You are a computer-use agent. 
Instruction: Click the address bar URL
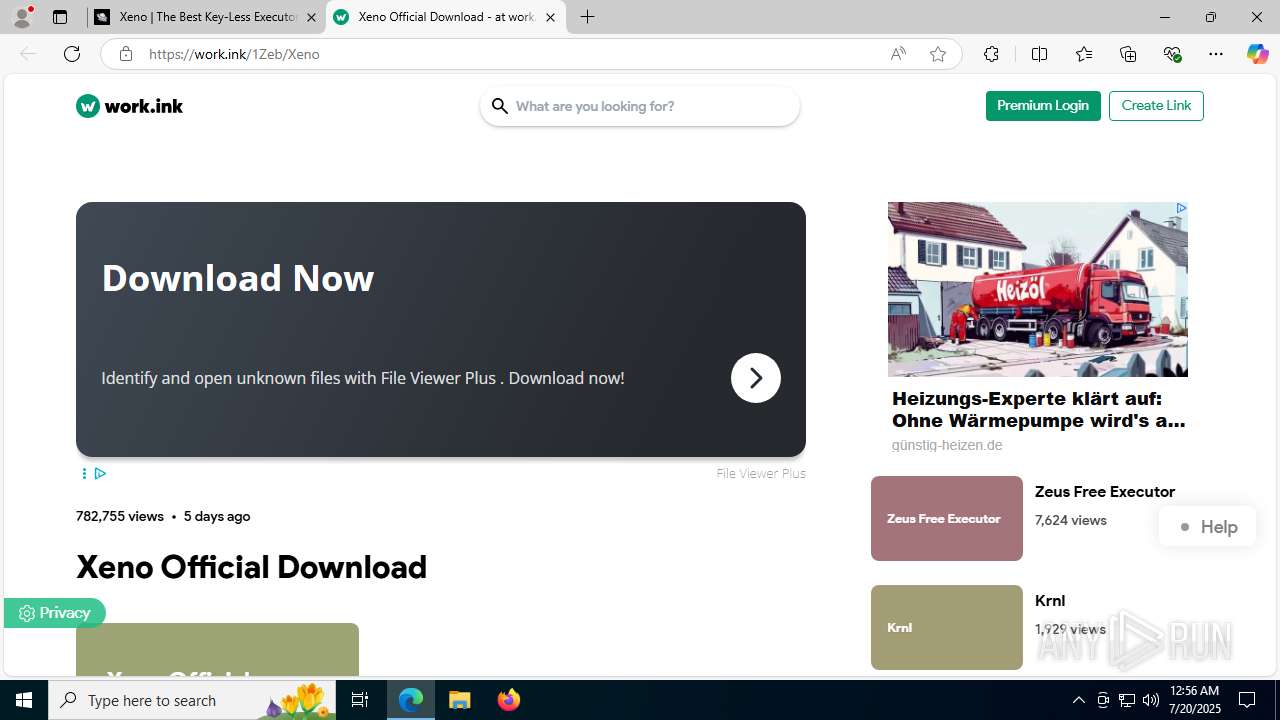click(234, 54)
